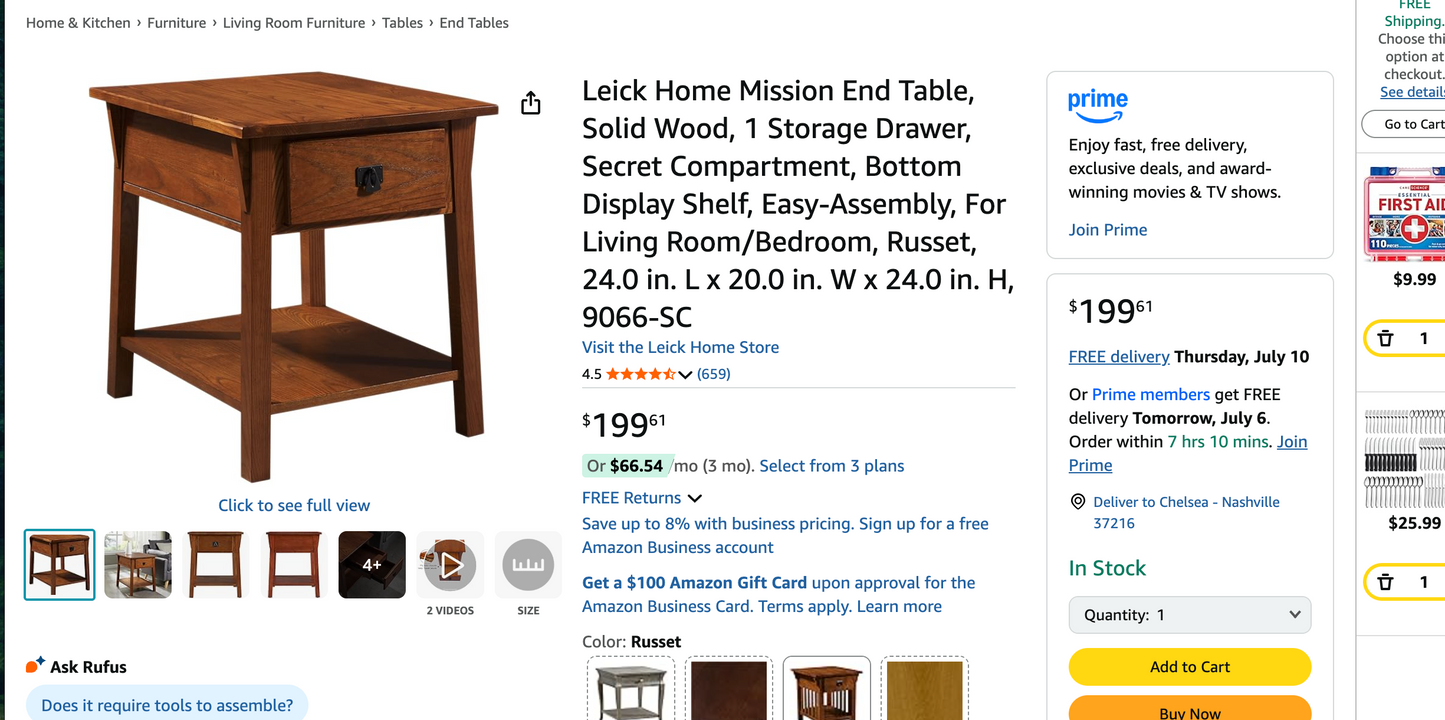The width and height of the screenshot is (1445, 720).
Task: Click the share icon beside product image
Action: 531,103
